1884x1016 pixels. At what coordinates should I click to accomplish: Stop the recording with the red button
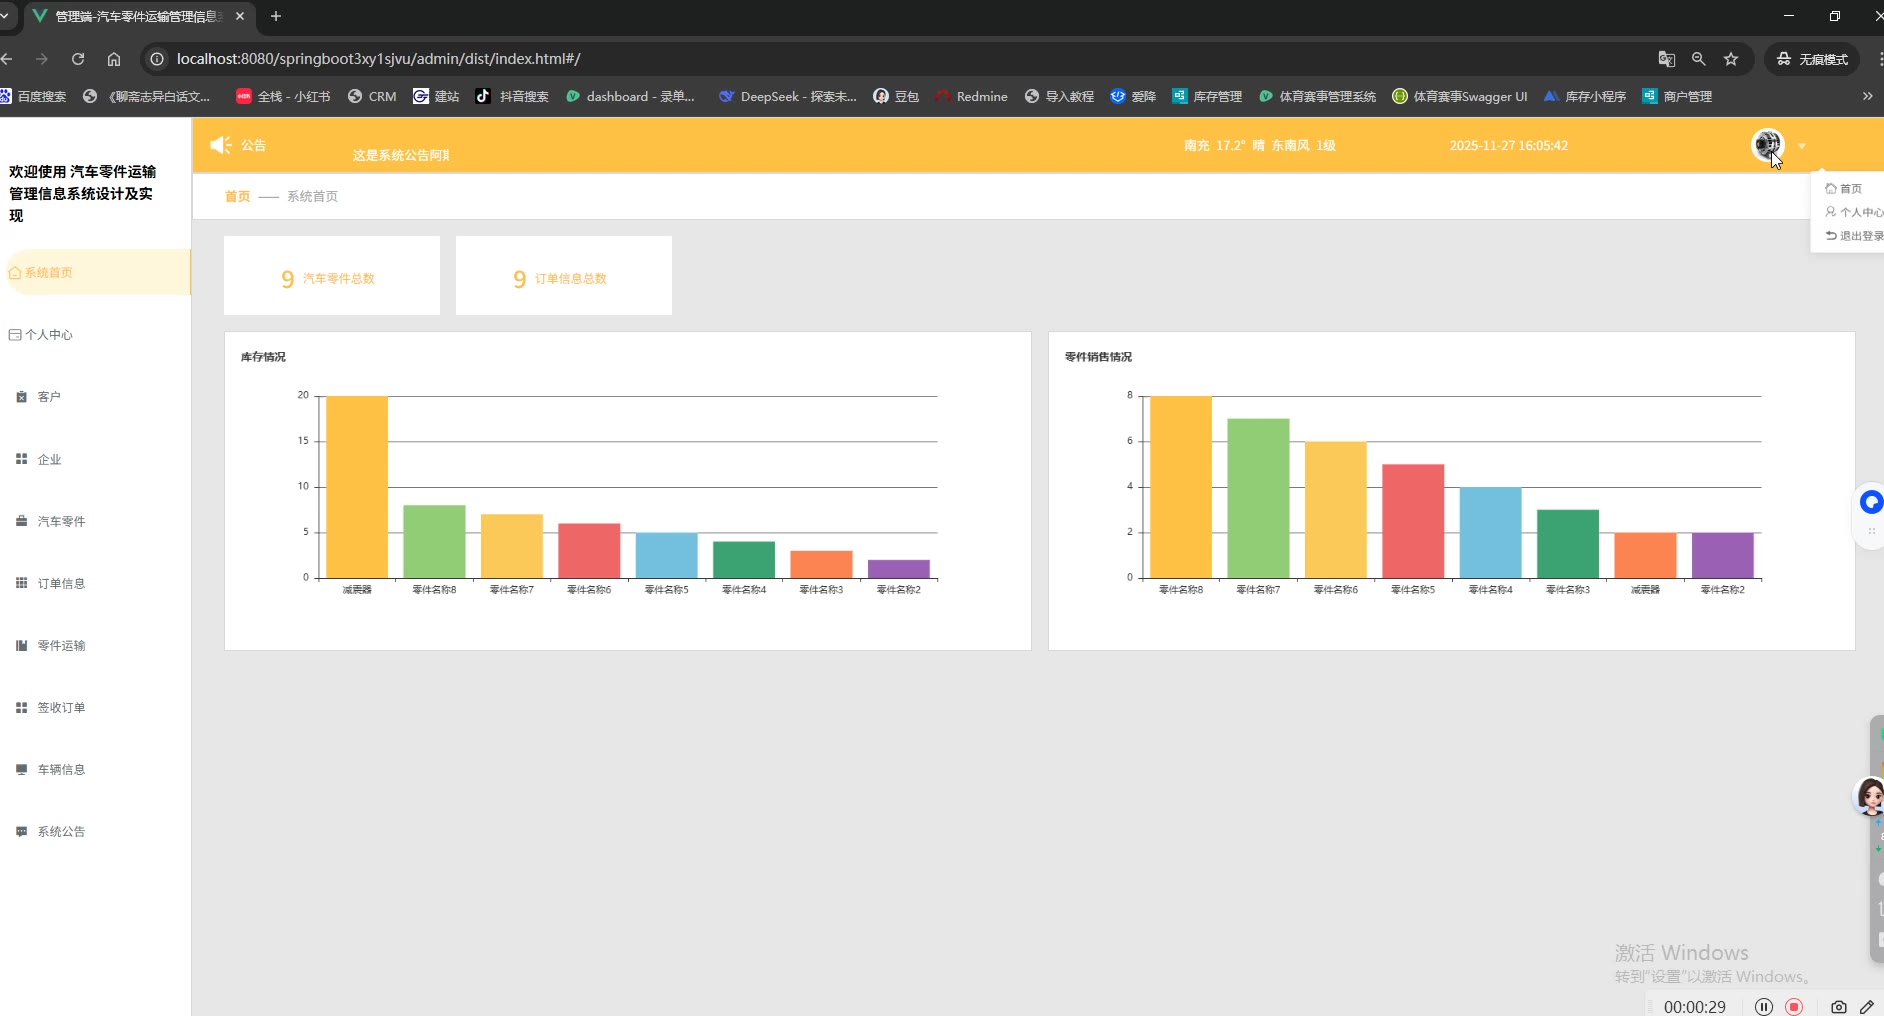pyautogui.click(x=1795, y=1006)
